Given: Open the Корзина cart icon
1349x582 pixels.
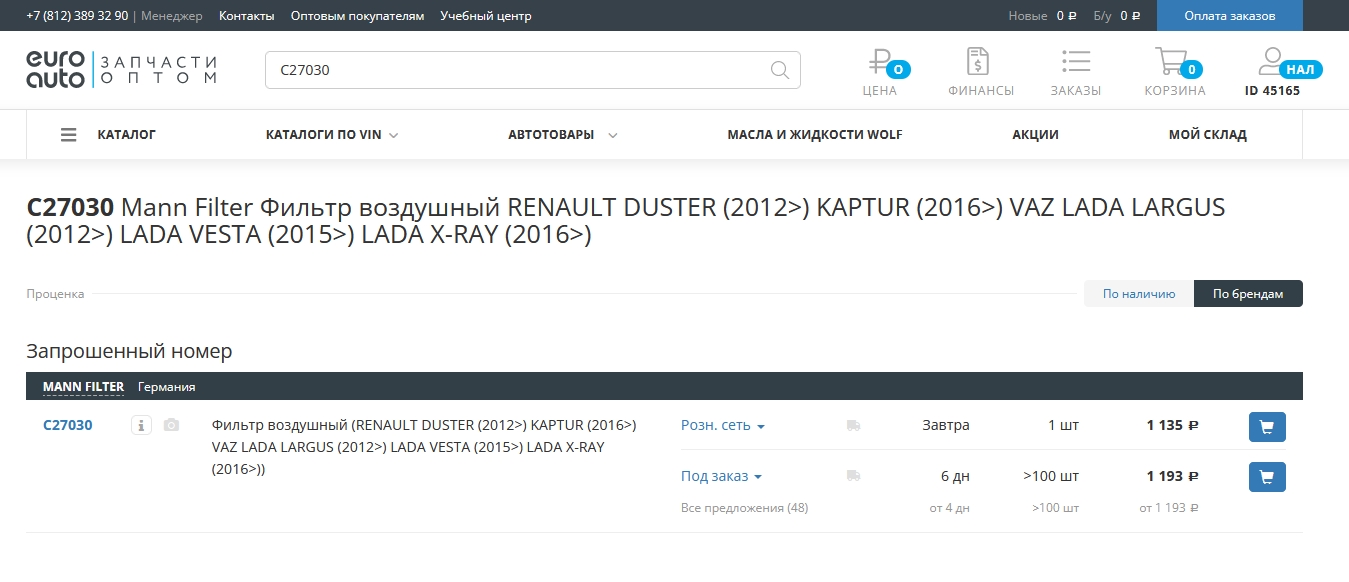Looking at the screenshot, I should (1170, 62).
